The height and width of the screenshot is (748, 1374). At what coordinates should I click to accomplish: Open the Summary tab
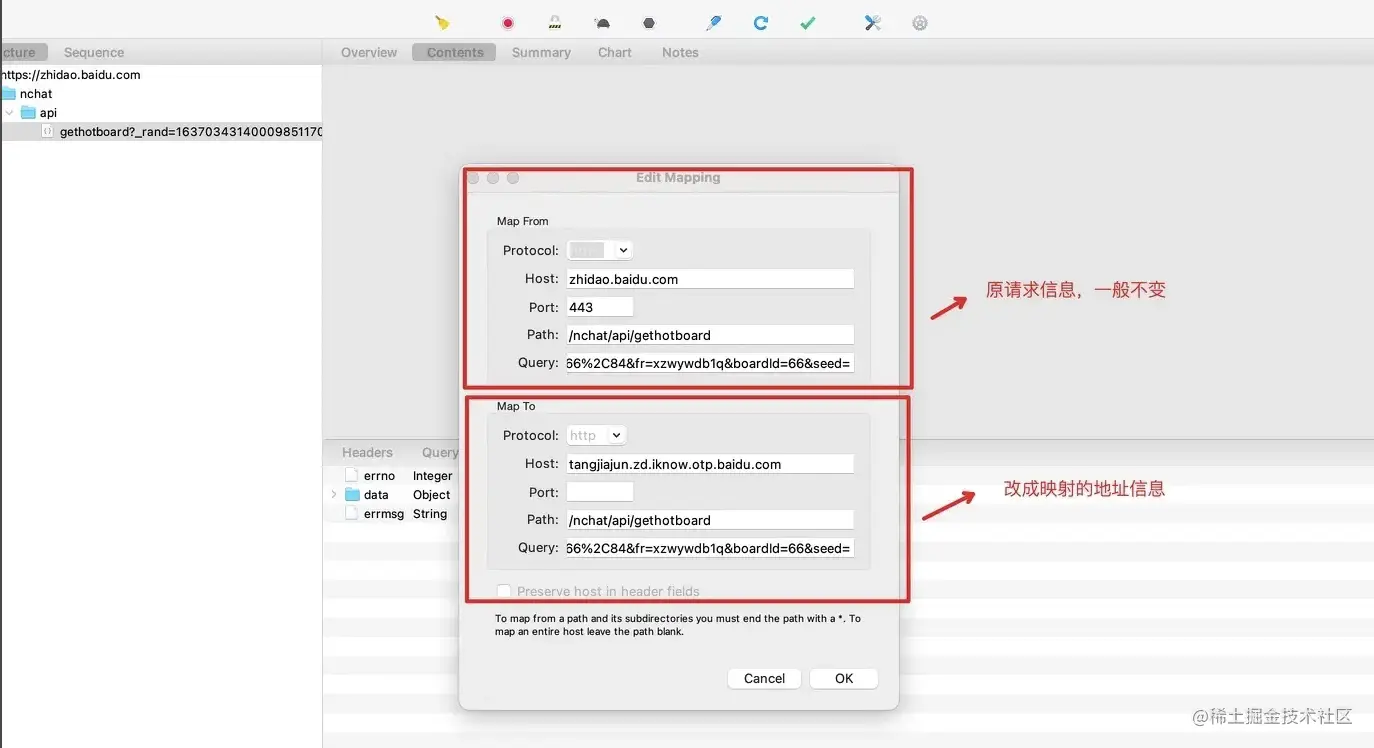[x=541, y=52]
